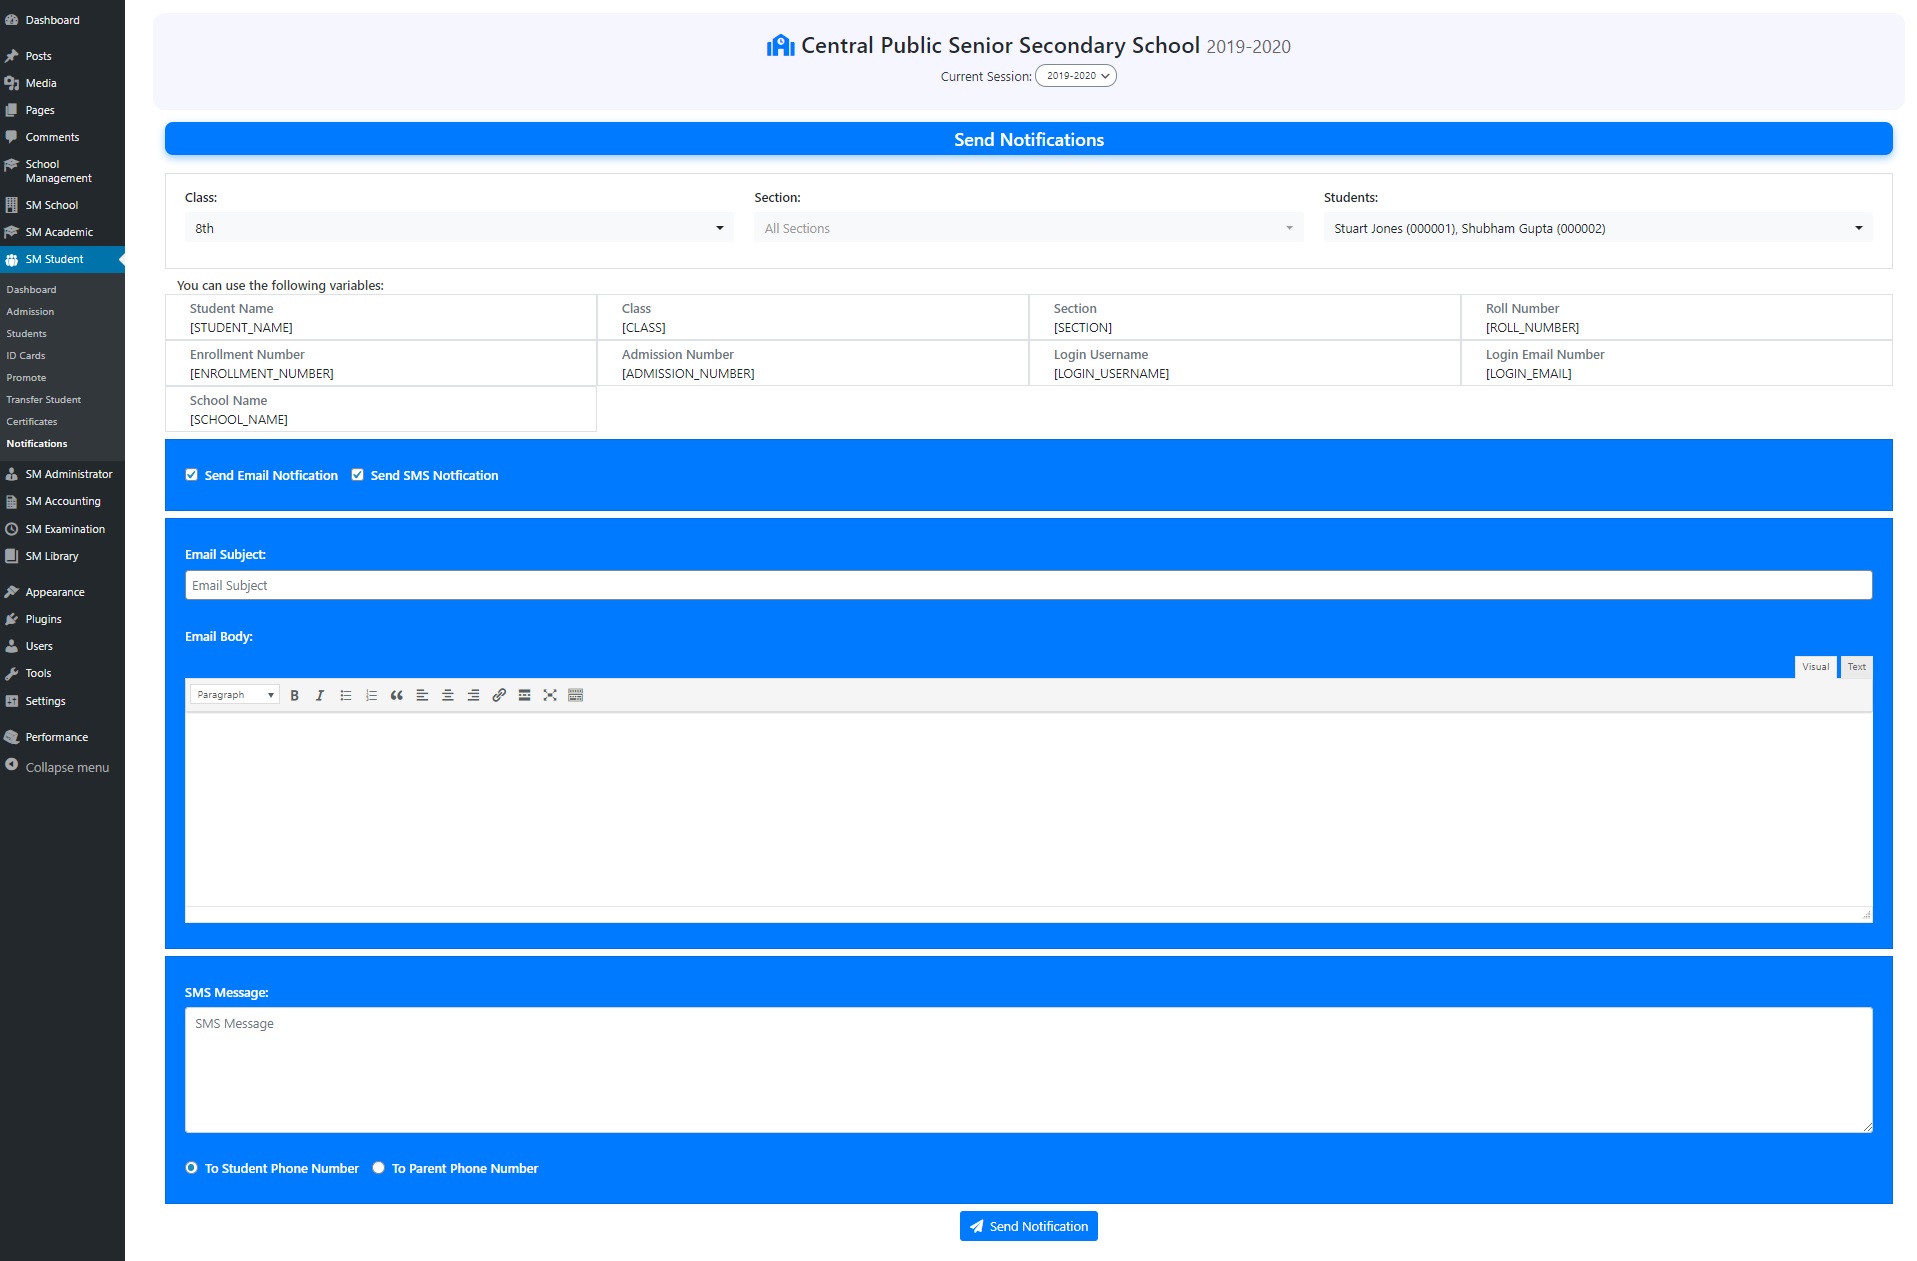Click the [ADMISSION_NUMBER] variable text
This screenshot has height=1261, width=1917.
point(688,374)
